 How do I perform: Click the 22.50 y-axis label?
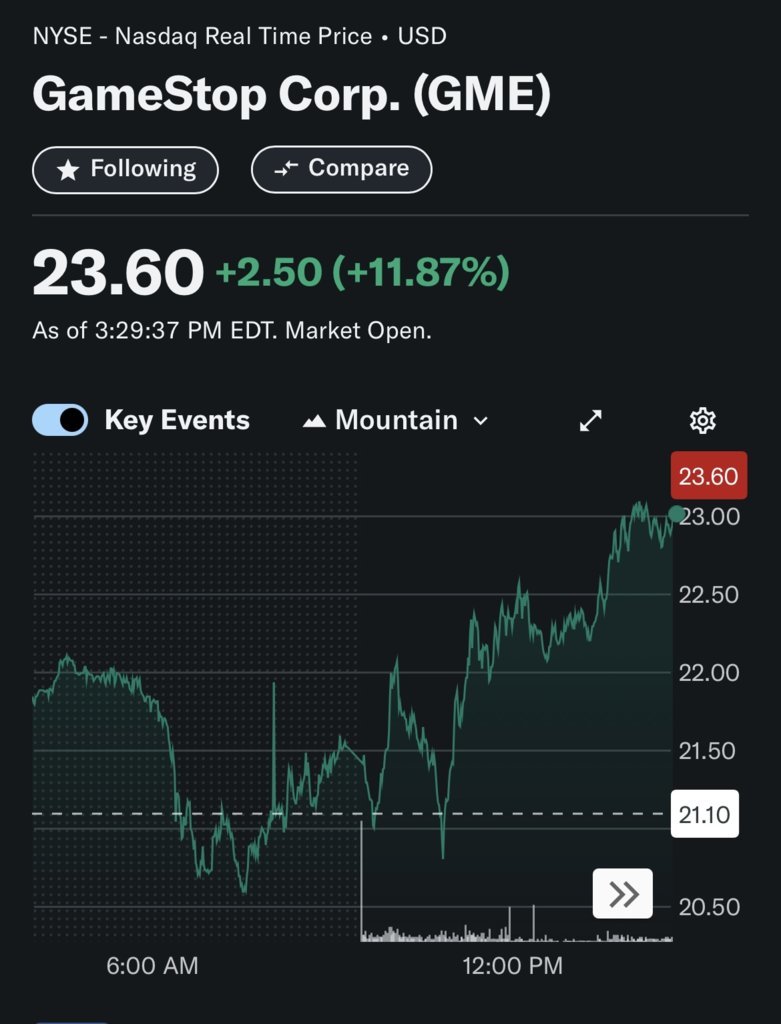(x=709, y=595)
